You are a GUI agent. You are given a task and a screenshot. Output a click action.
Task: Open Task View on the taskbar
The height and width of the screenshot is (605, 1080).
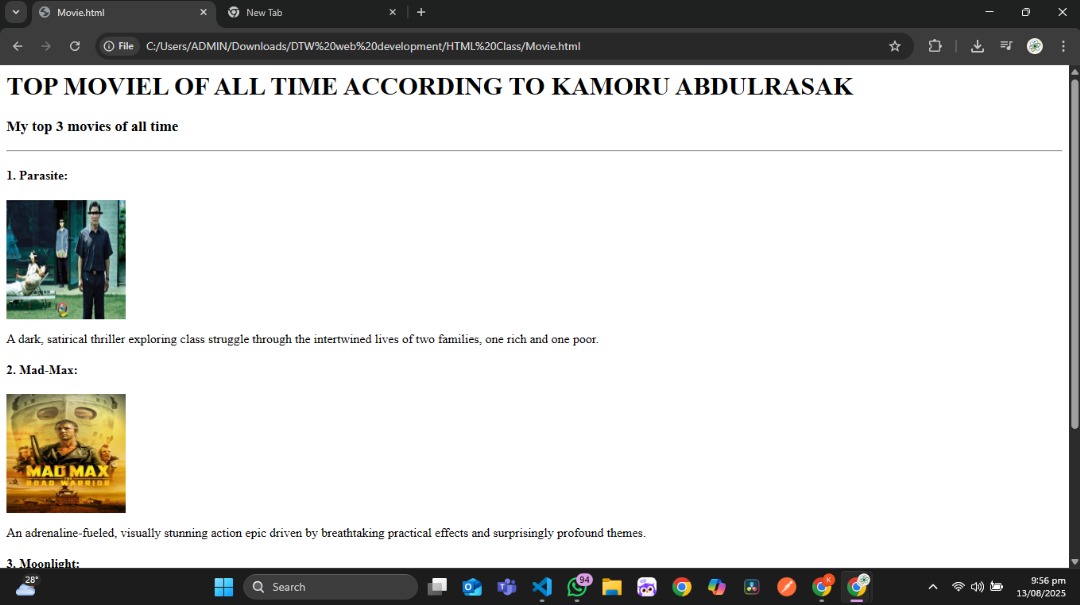coord(437,587)
